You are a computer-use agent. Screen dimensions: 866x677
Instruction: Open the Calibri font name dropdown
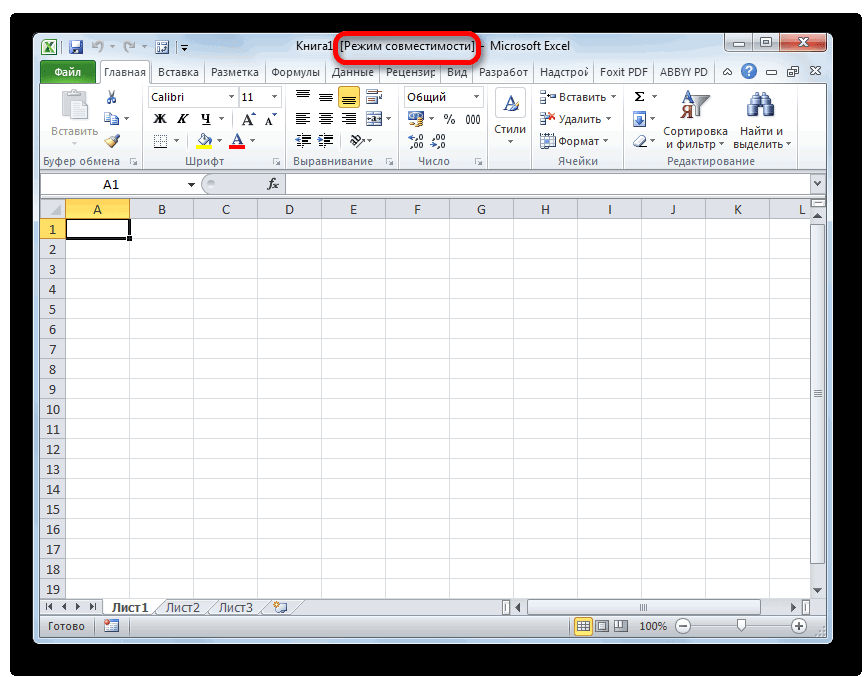pyautogui.click(x=231, y=97)
